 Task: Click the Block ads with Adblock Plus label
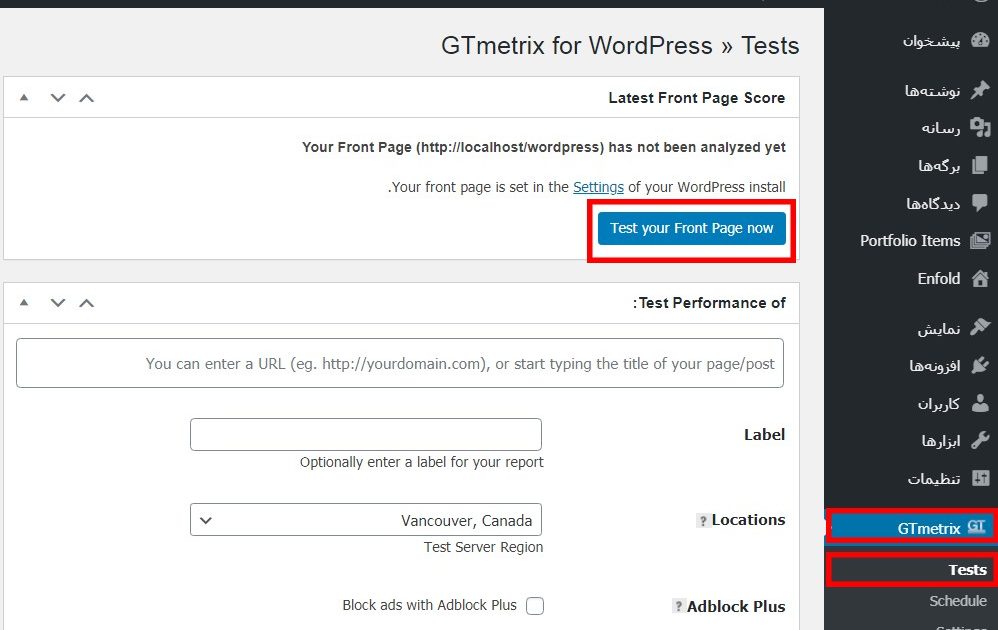[430, 605]
